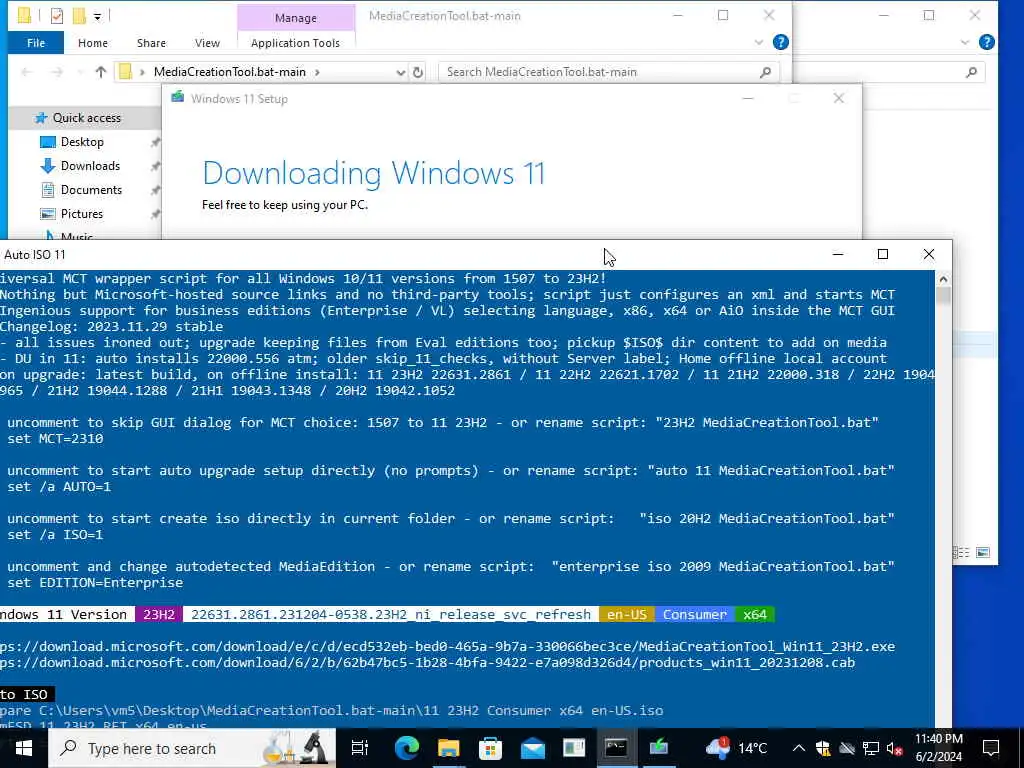This screenshot has width=1024, height=768.
Task: Switch to Windows 11 Setup taskbar icon
Action: (x=658, y=748)
